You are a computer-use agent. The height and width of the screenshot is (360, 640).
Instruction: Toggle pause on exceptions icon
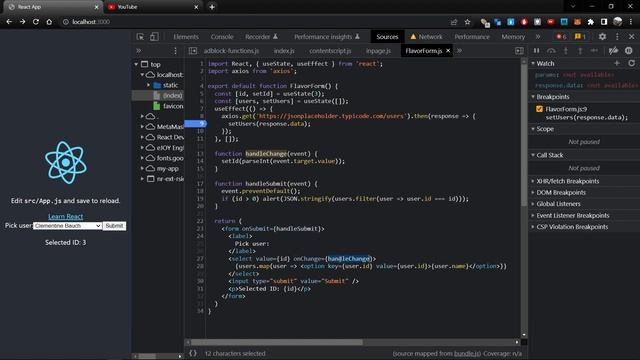tap(629, 51)
